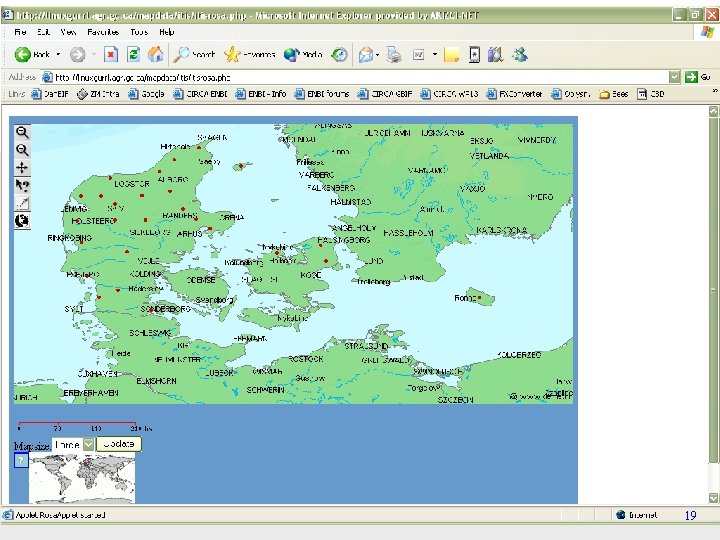Stop page loading with red X icon
Screen dimensions: 720x540
[111, 55]
